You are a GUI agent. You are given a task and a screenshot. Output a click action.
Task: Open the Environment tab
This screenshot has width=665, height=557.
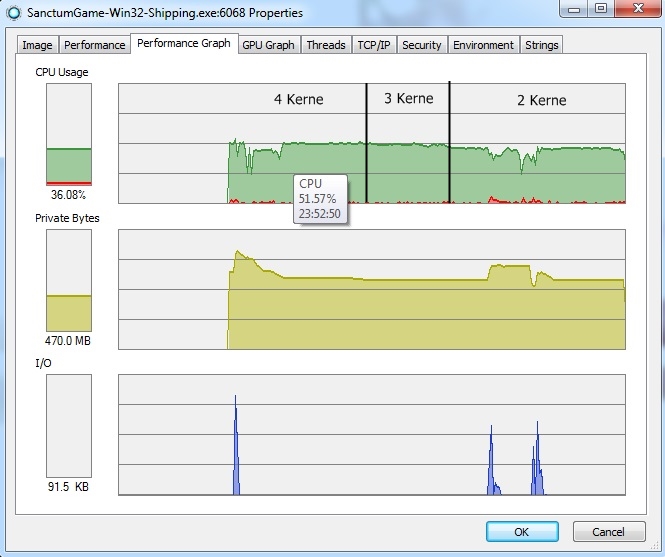(483, 45)
